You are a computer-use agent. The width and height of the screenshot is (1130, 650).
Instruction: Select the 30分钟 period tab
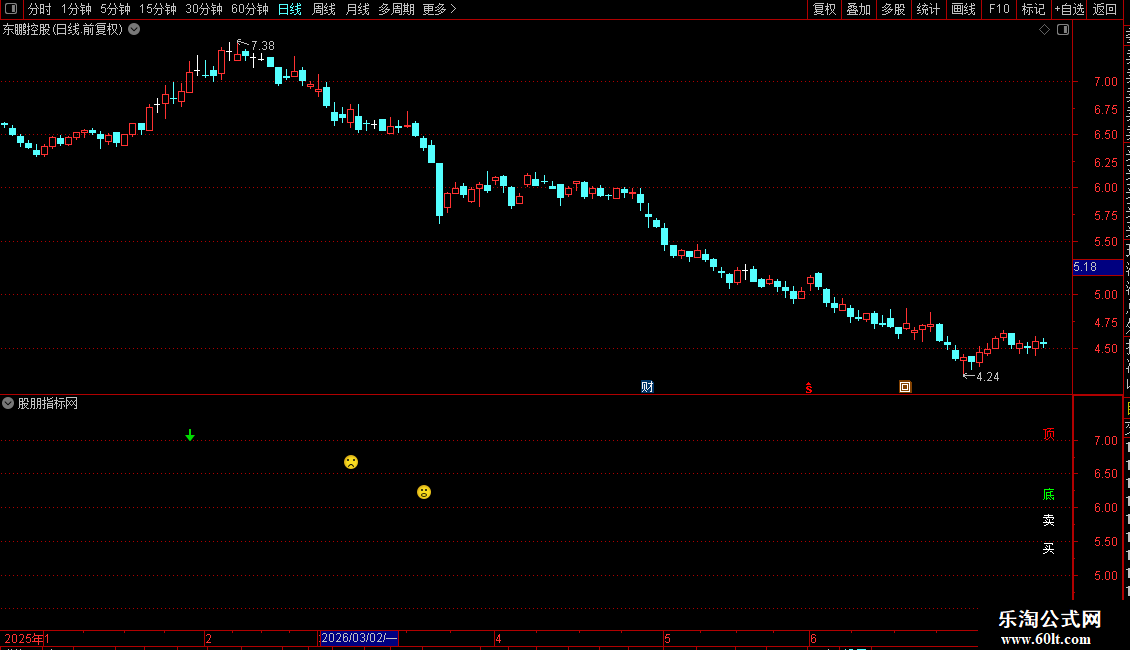point(204,9)
